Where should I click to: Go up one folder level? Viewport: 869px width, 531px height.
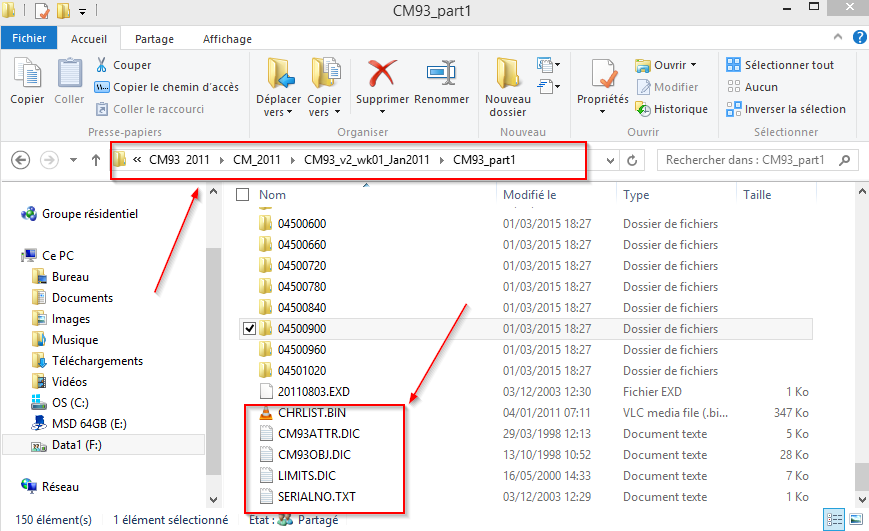[96, 160]
